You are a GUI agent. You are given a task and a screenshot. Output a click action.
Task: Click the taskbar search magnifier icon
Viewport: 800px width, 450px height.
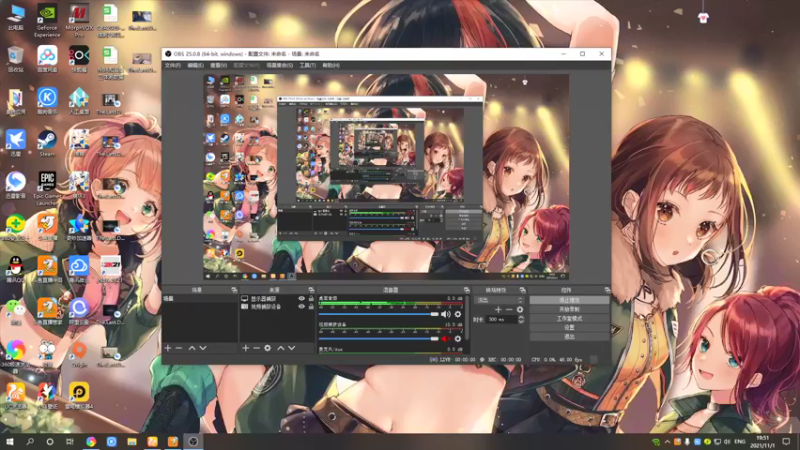pyautogui.click(x=30, y=441)
